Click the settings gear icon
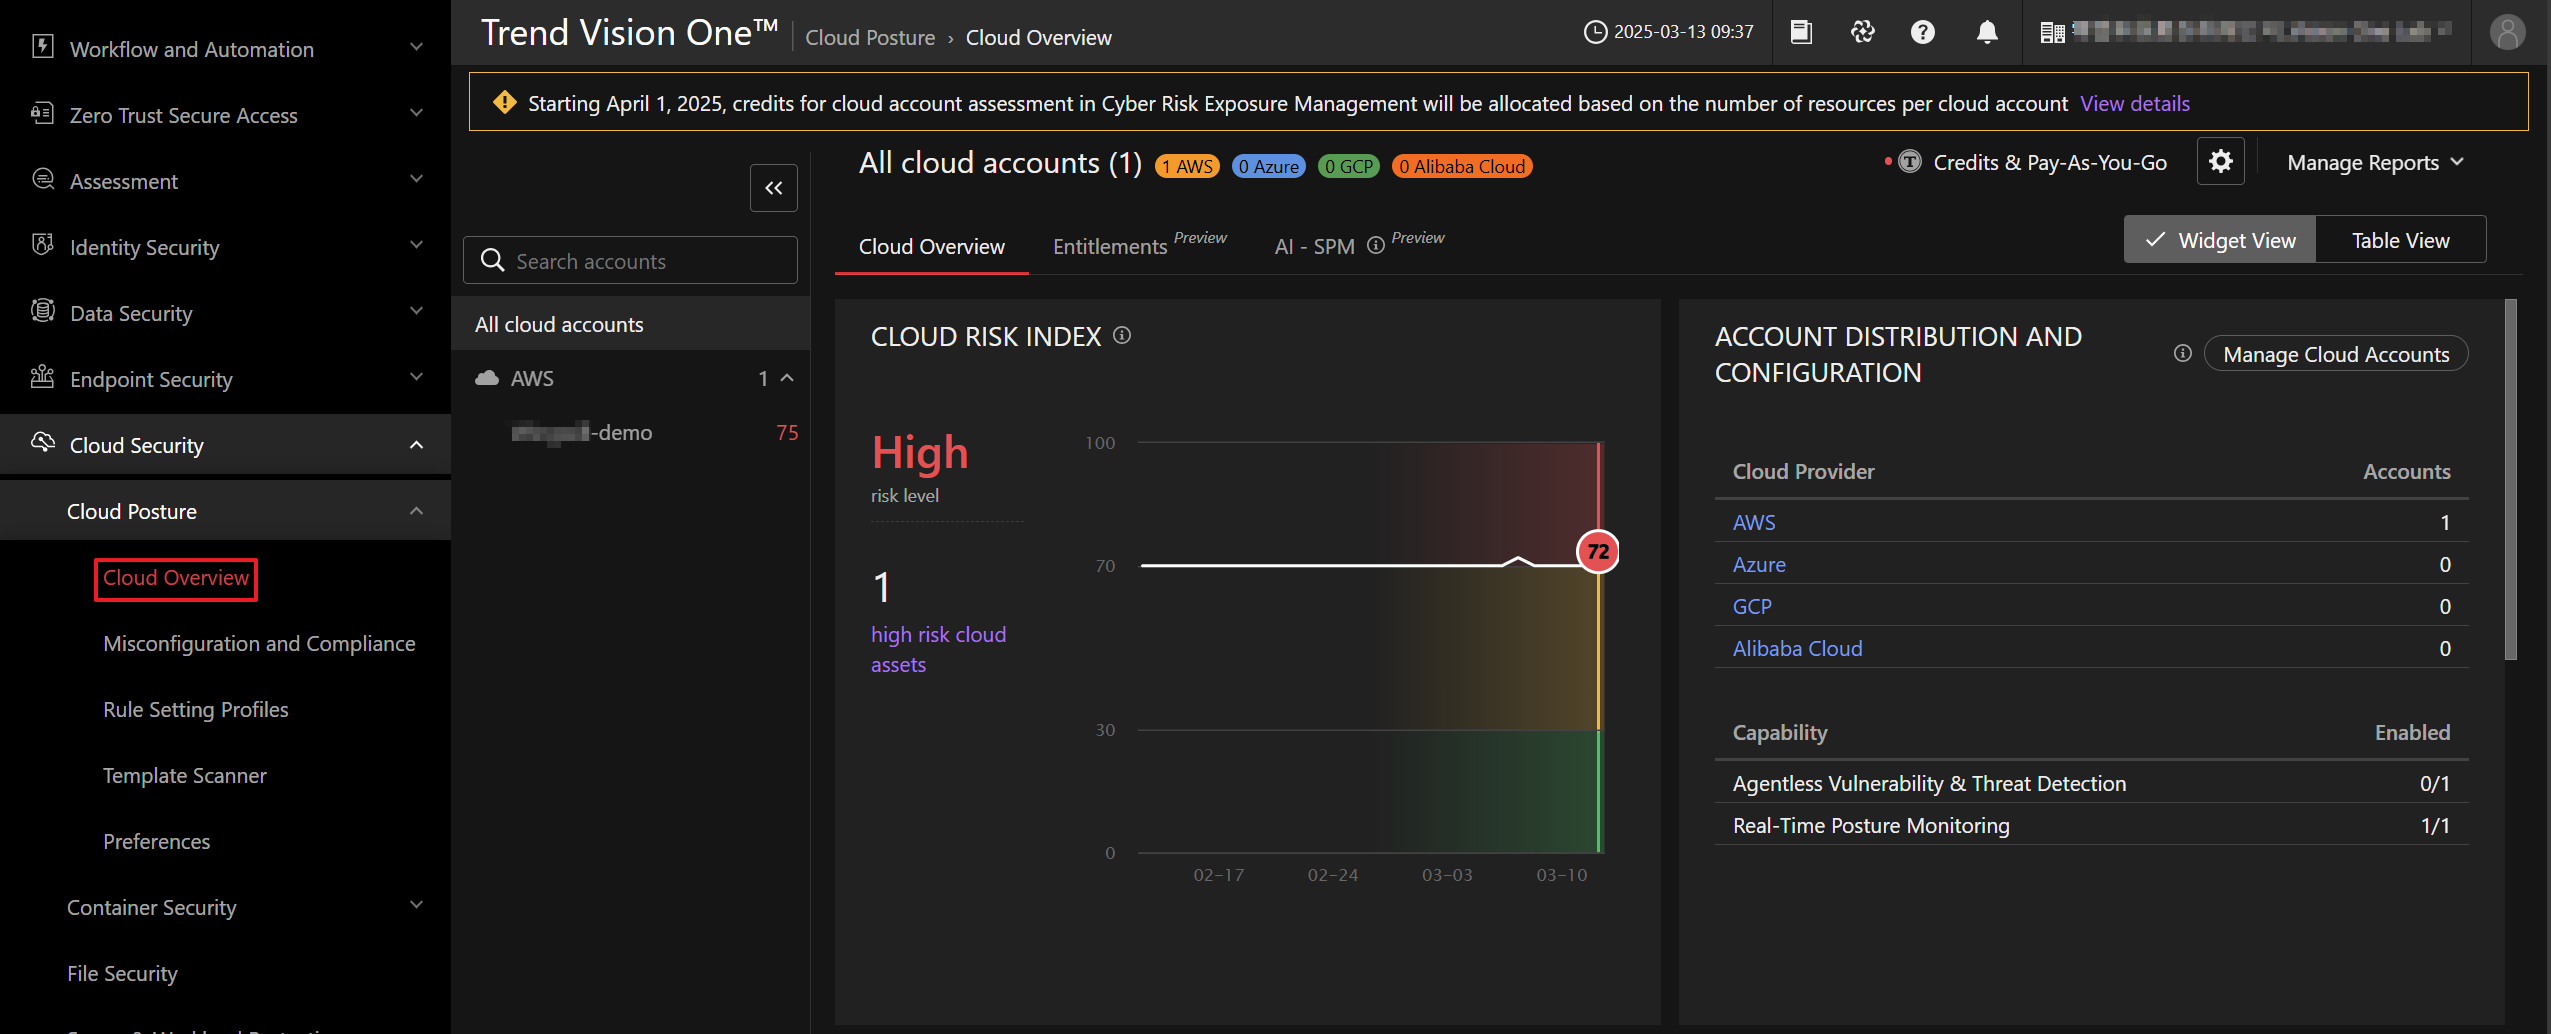2551x1034 pixels. 2220,162
